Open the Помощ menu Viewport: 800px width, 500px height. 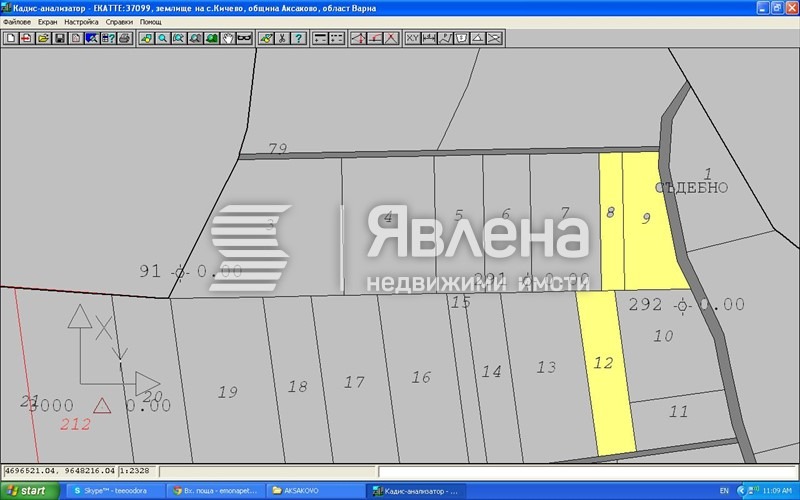click(150, 21)
